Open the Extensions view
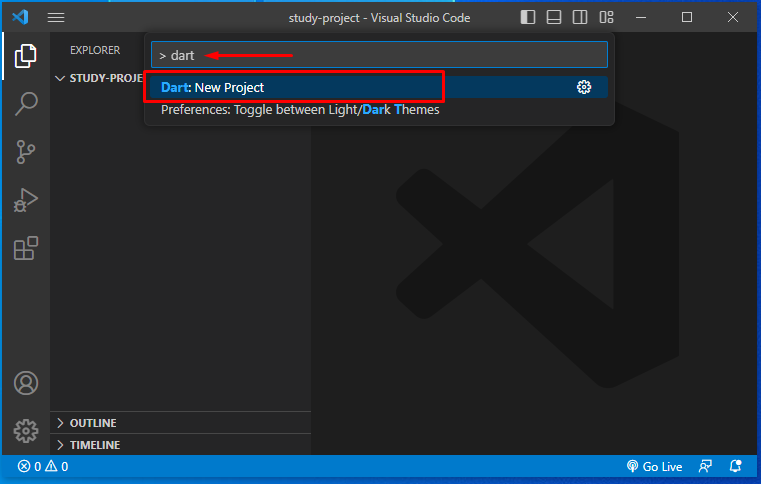Viewport: 761px width, 484px height. point(25,248)
